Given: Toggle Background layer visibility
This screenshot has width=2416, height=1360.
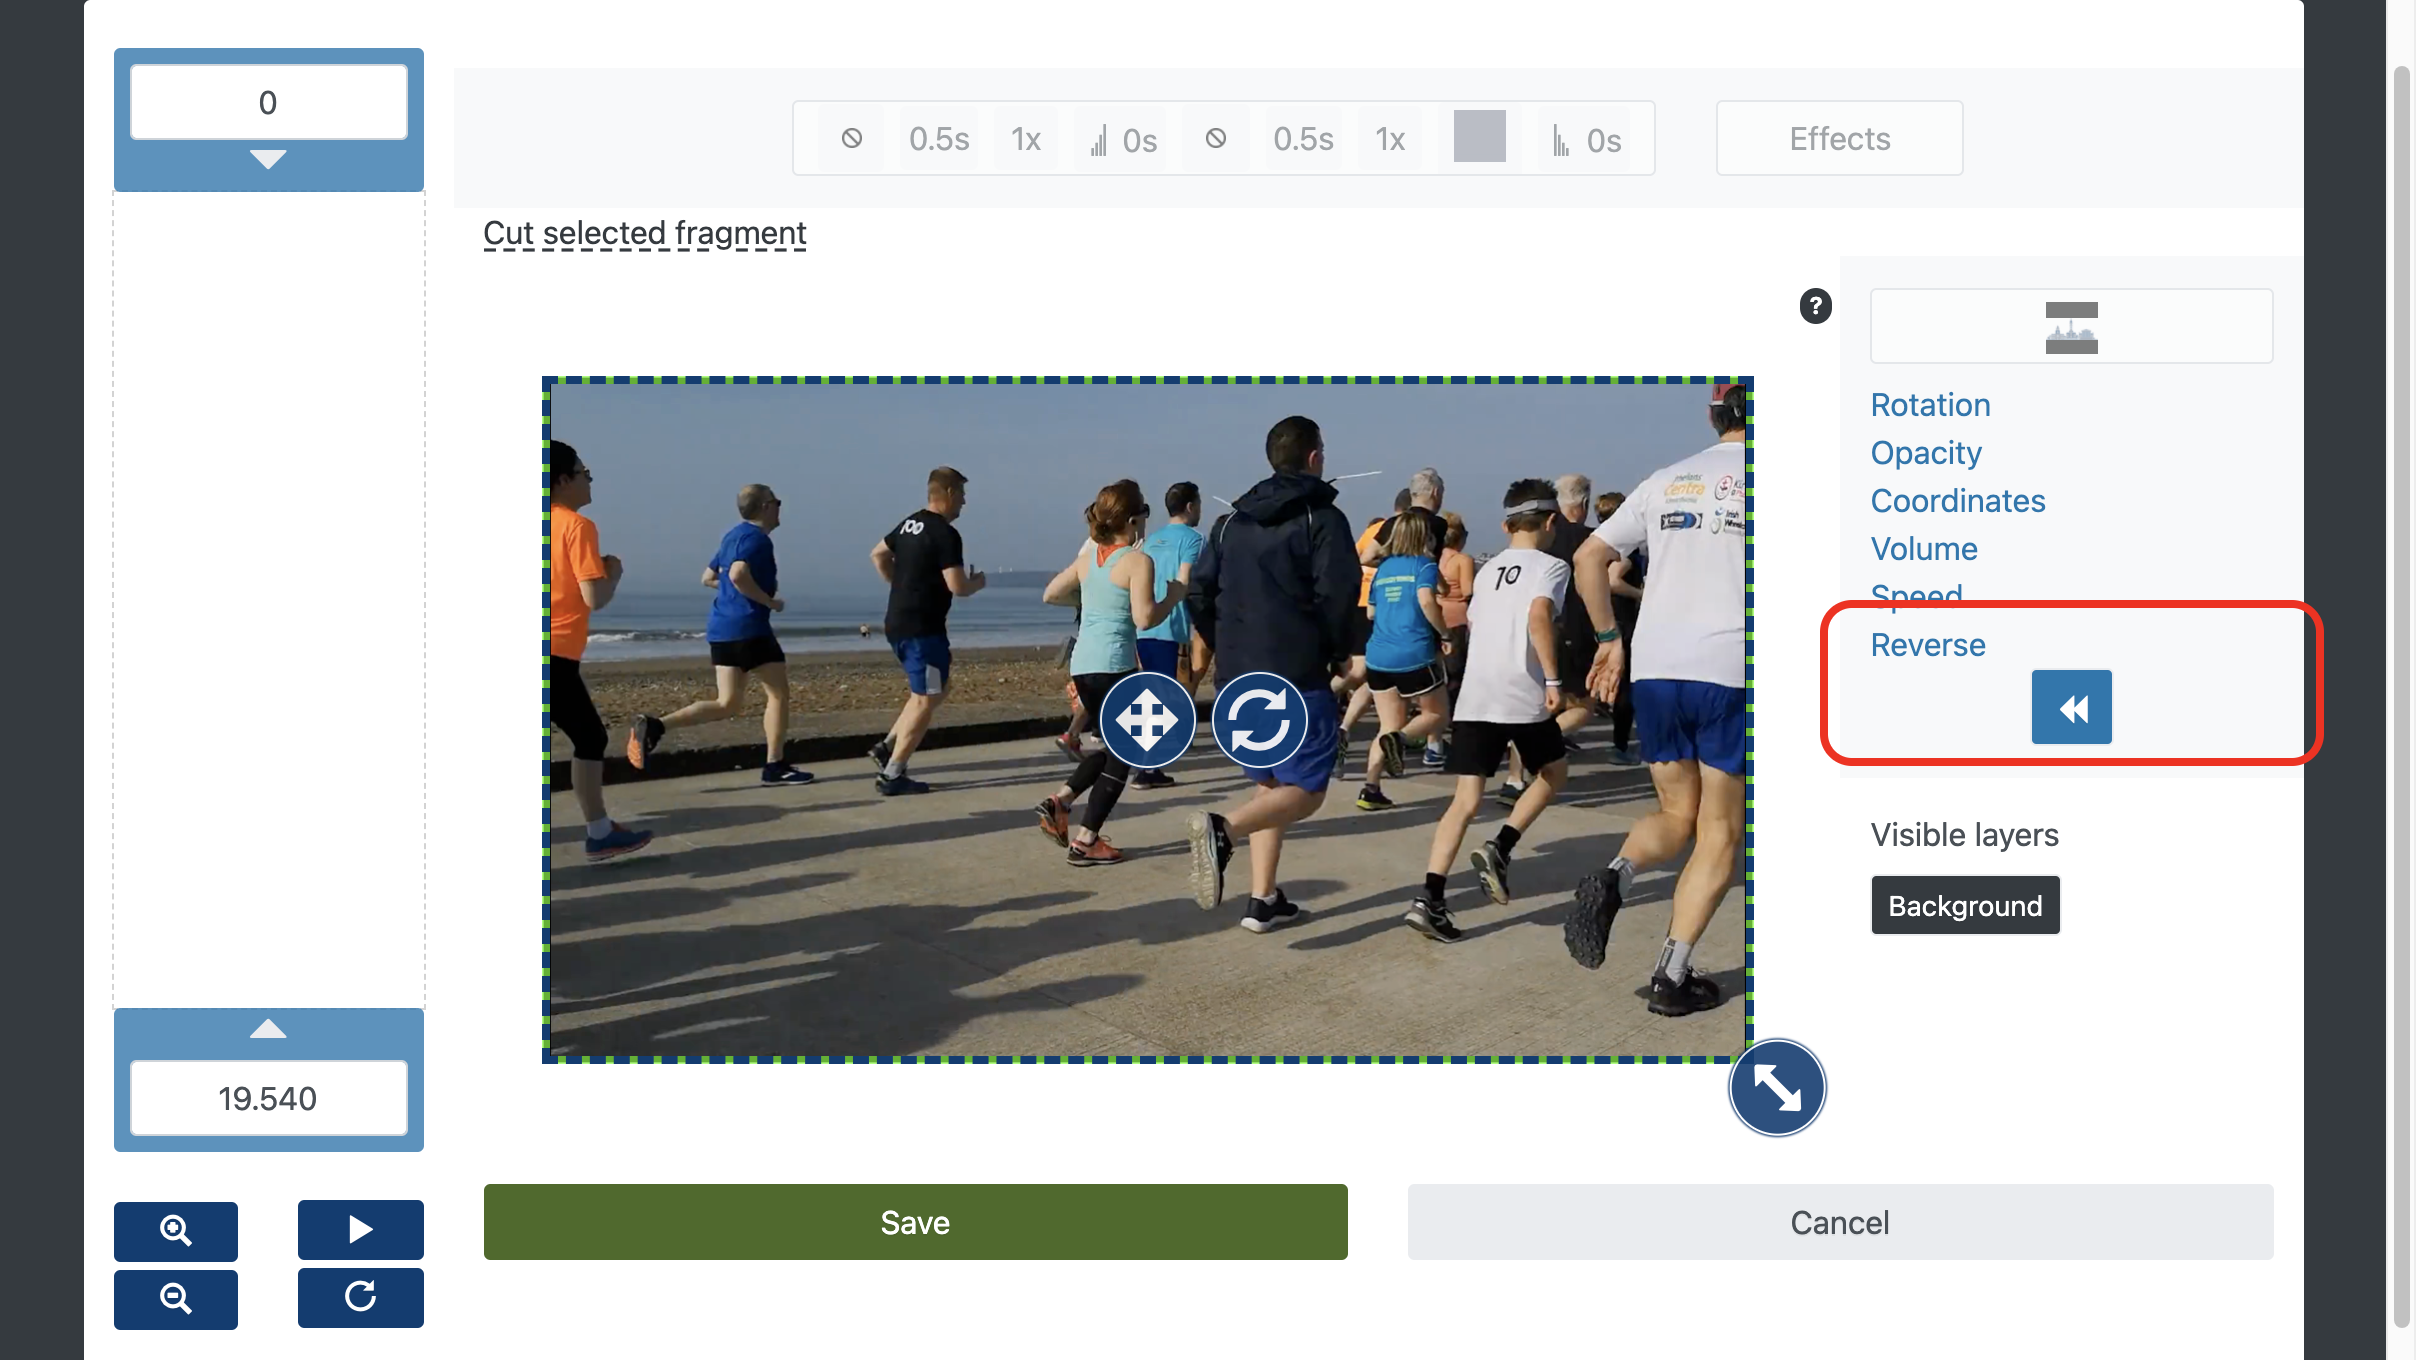Looking at the screenshot, I should [1965, 906].
